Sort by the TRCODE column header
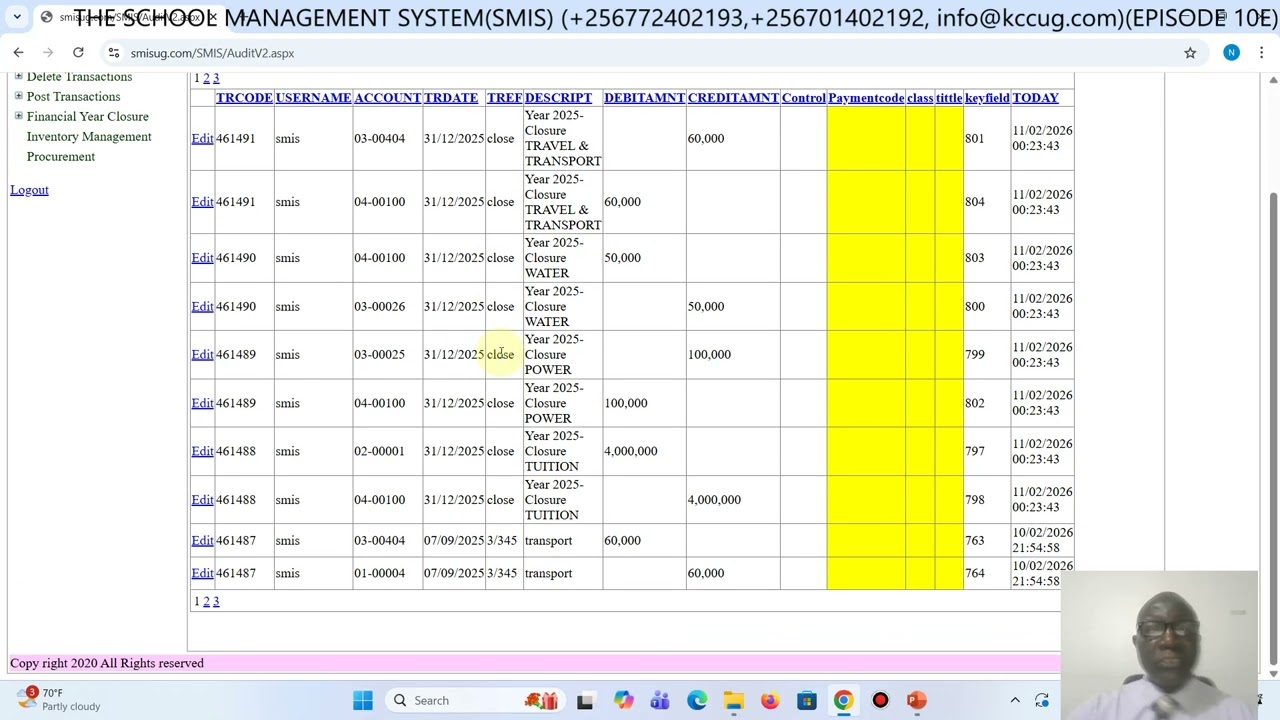The image size is (1280, 720). [244, 98]
